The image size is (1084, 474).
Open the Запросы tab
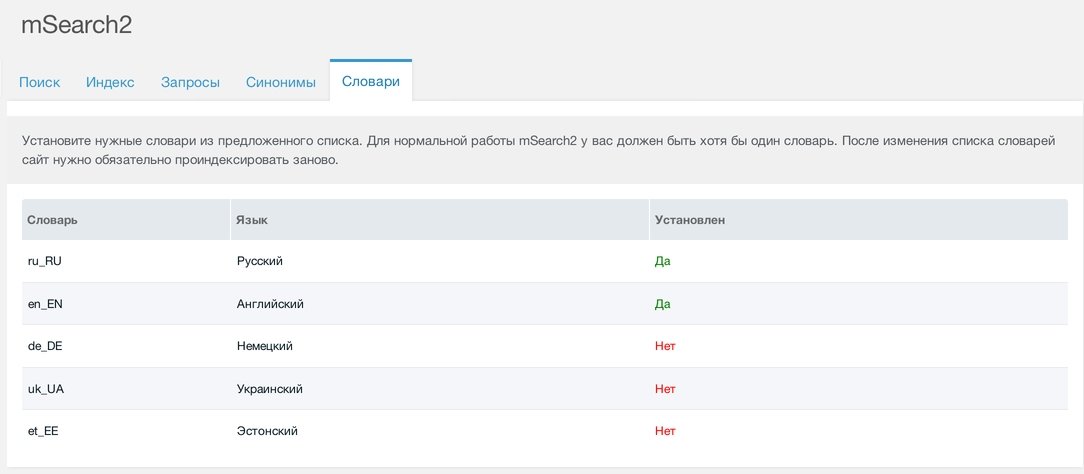point(190,82)
